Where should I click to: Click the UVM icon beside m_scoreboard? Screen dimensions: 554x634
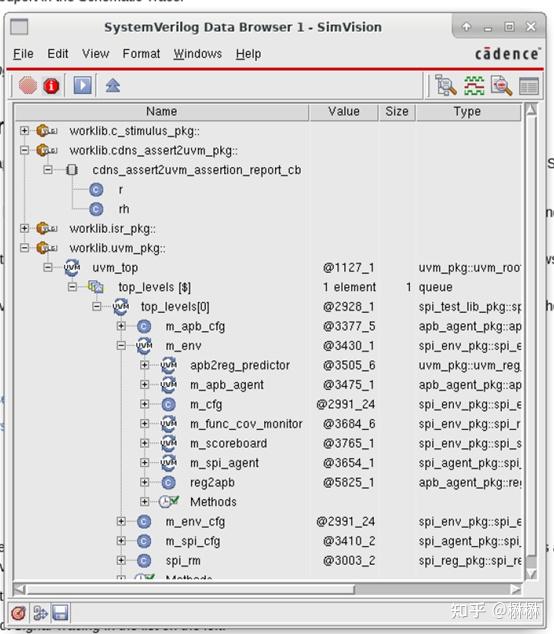[169, 443]
